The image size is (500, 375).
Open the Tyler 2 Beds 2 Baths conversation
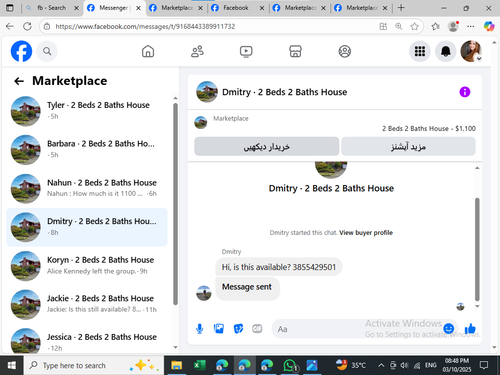tap(87, 111)
